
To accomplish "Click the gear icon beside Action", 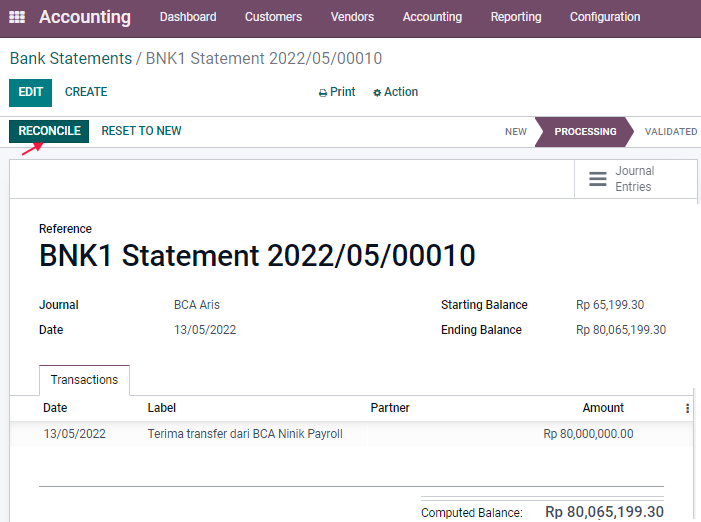I will pos(377,93).
